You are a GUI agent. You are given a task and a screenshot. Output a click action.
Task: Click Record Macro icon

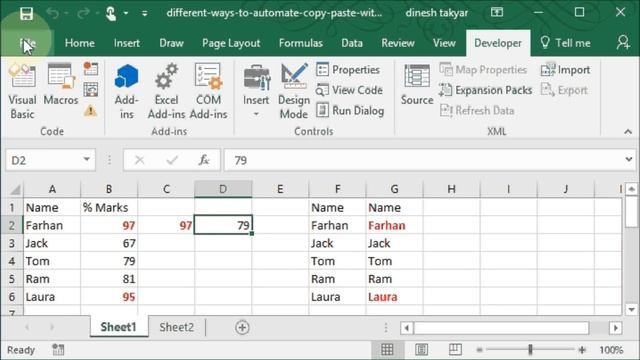pyautogui.click(x=91, y=69)
